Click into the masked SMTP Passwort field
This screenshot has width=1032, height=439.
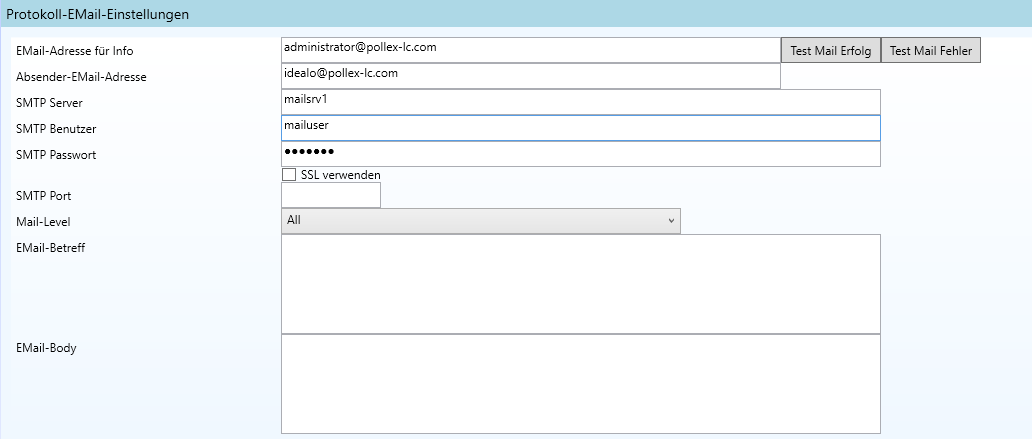(x=580, y=154)
